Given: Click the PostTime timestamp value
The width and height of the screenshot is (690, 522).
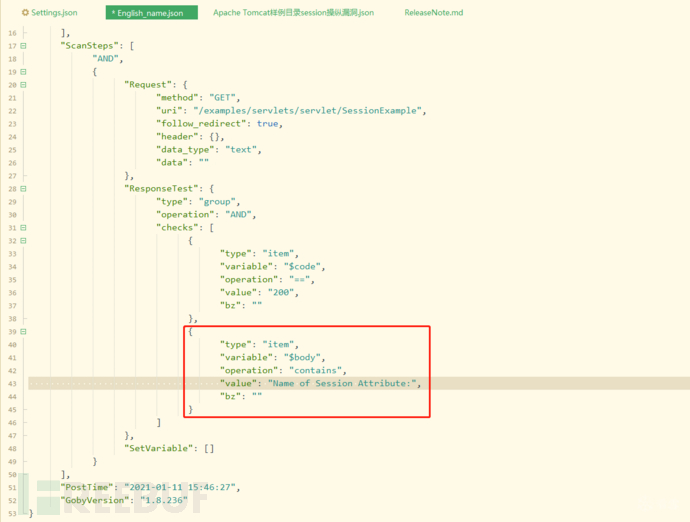Looking at the screenshot, I should (x=183, y=487).
